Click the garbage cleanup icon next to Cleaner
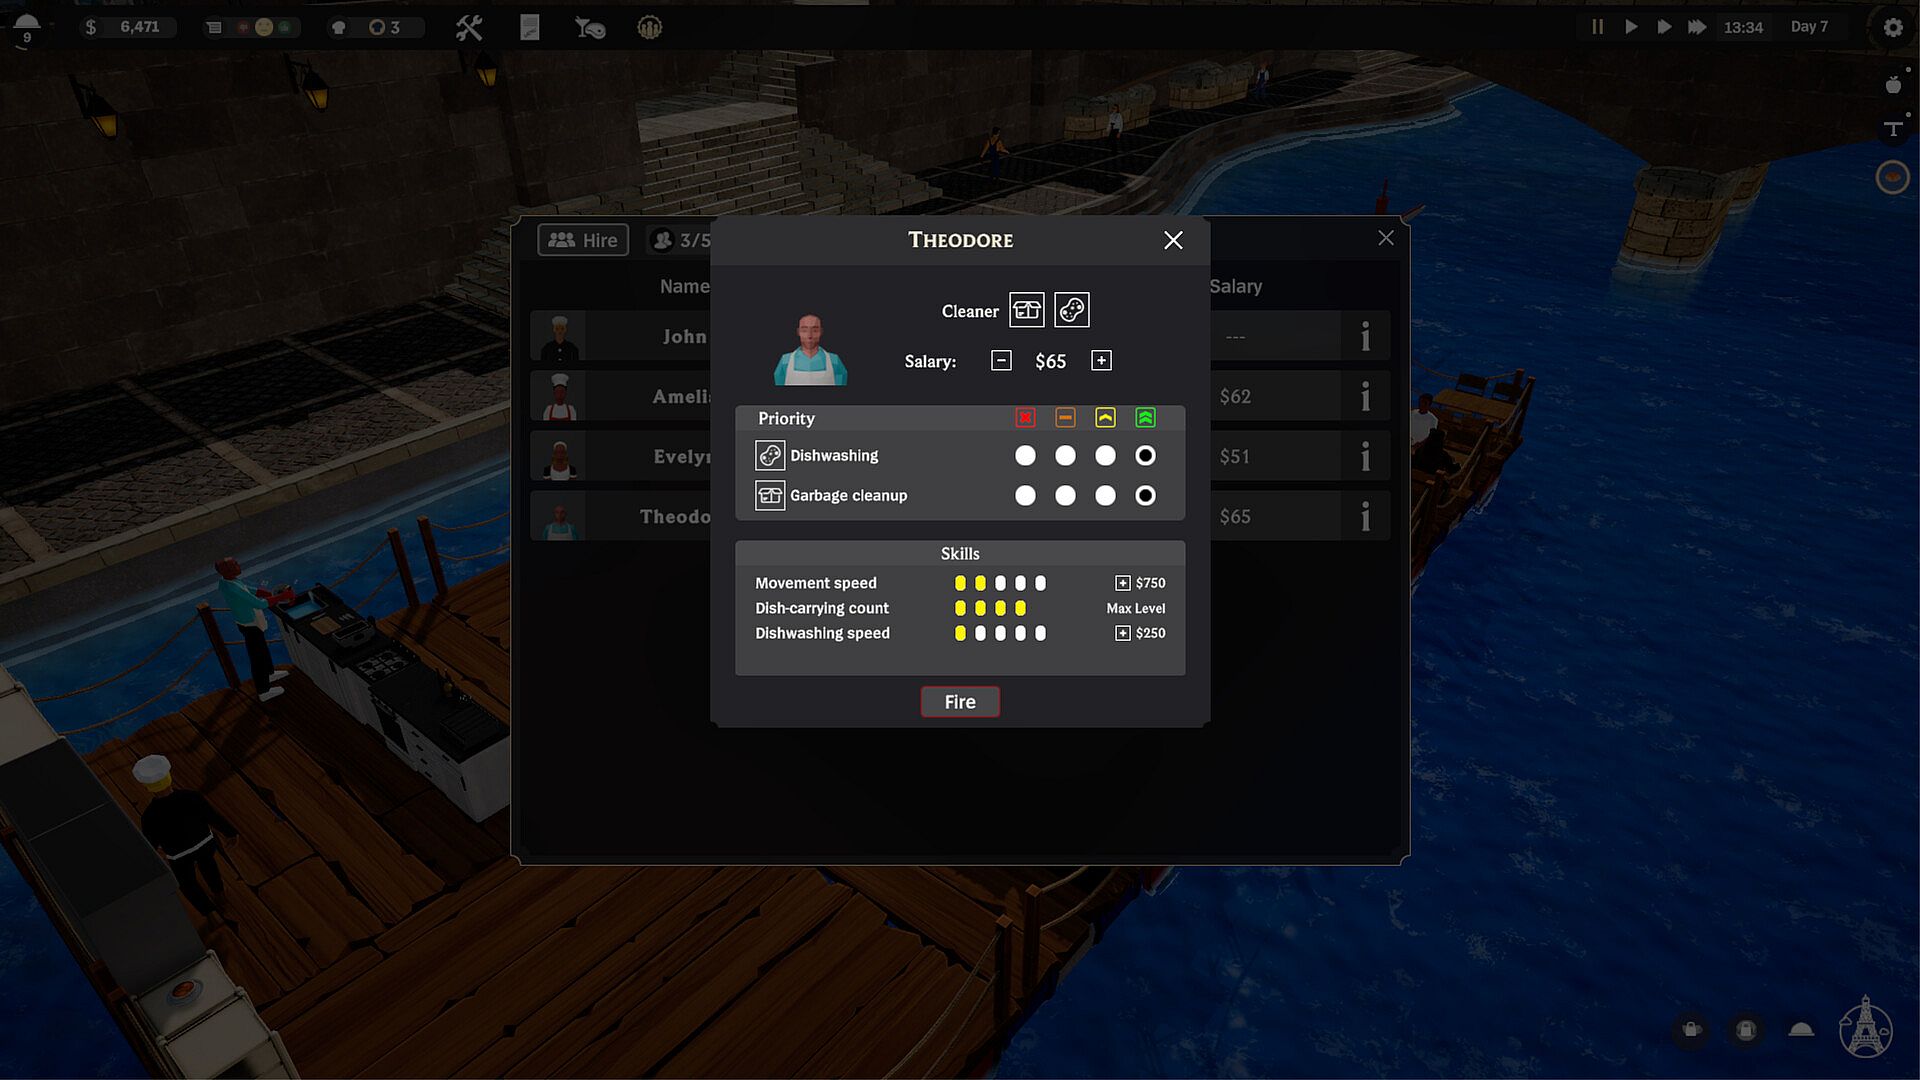Image resolution: width=1920 pixels, height=1080 pixels. [1026, 310]
